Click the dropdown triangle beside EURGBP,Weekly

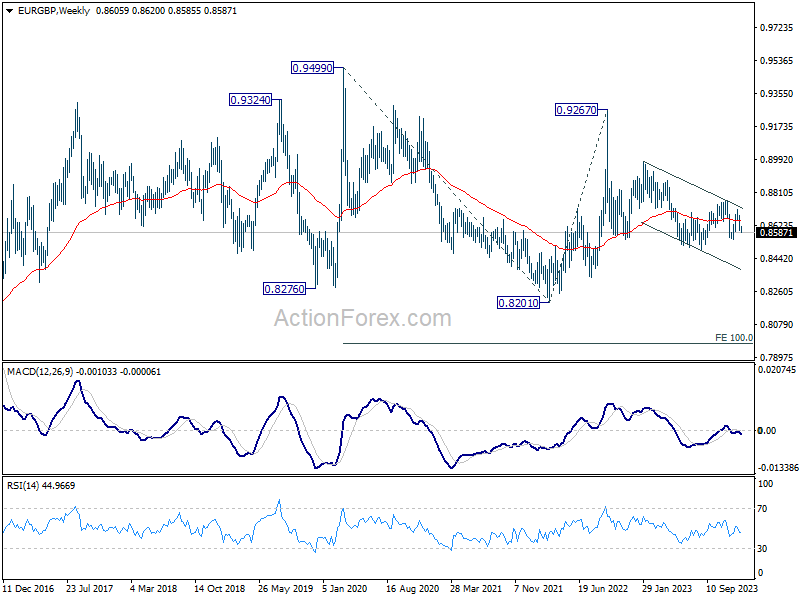point(9,11)
